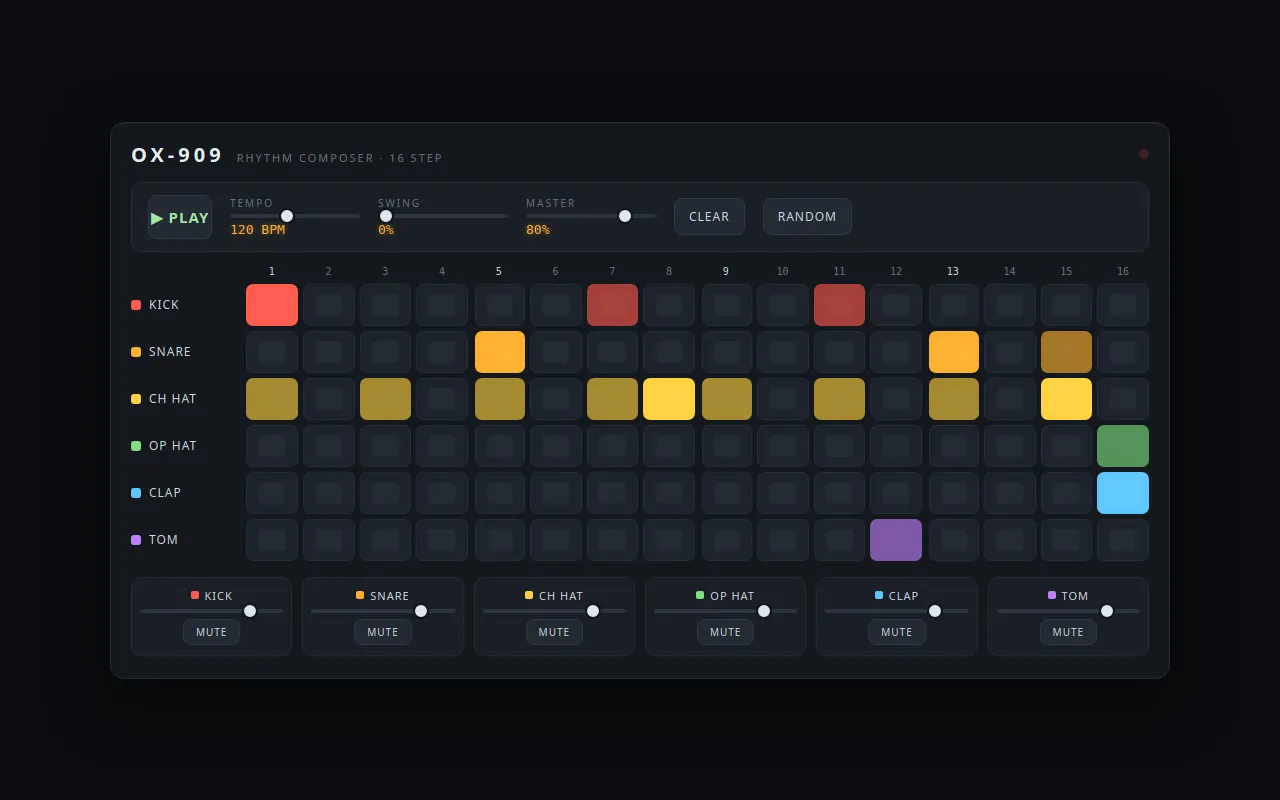Click the Kick channel volume slider

pos(211,611)
